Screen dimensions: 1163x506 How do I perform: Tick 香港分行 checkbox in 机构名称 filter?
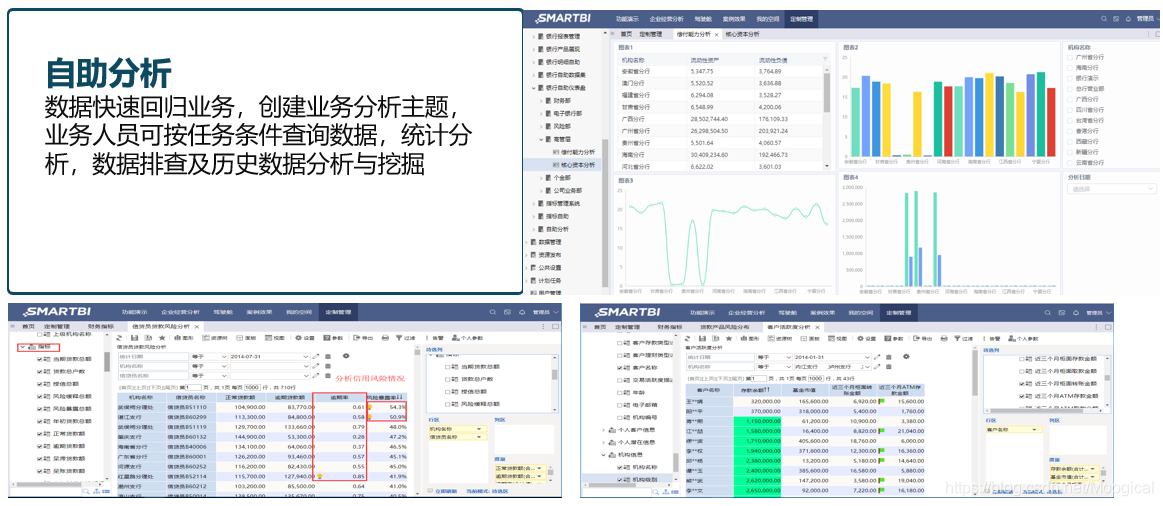coord(1070,130)
